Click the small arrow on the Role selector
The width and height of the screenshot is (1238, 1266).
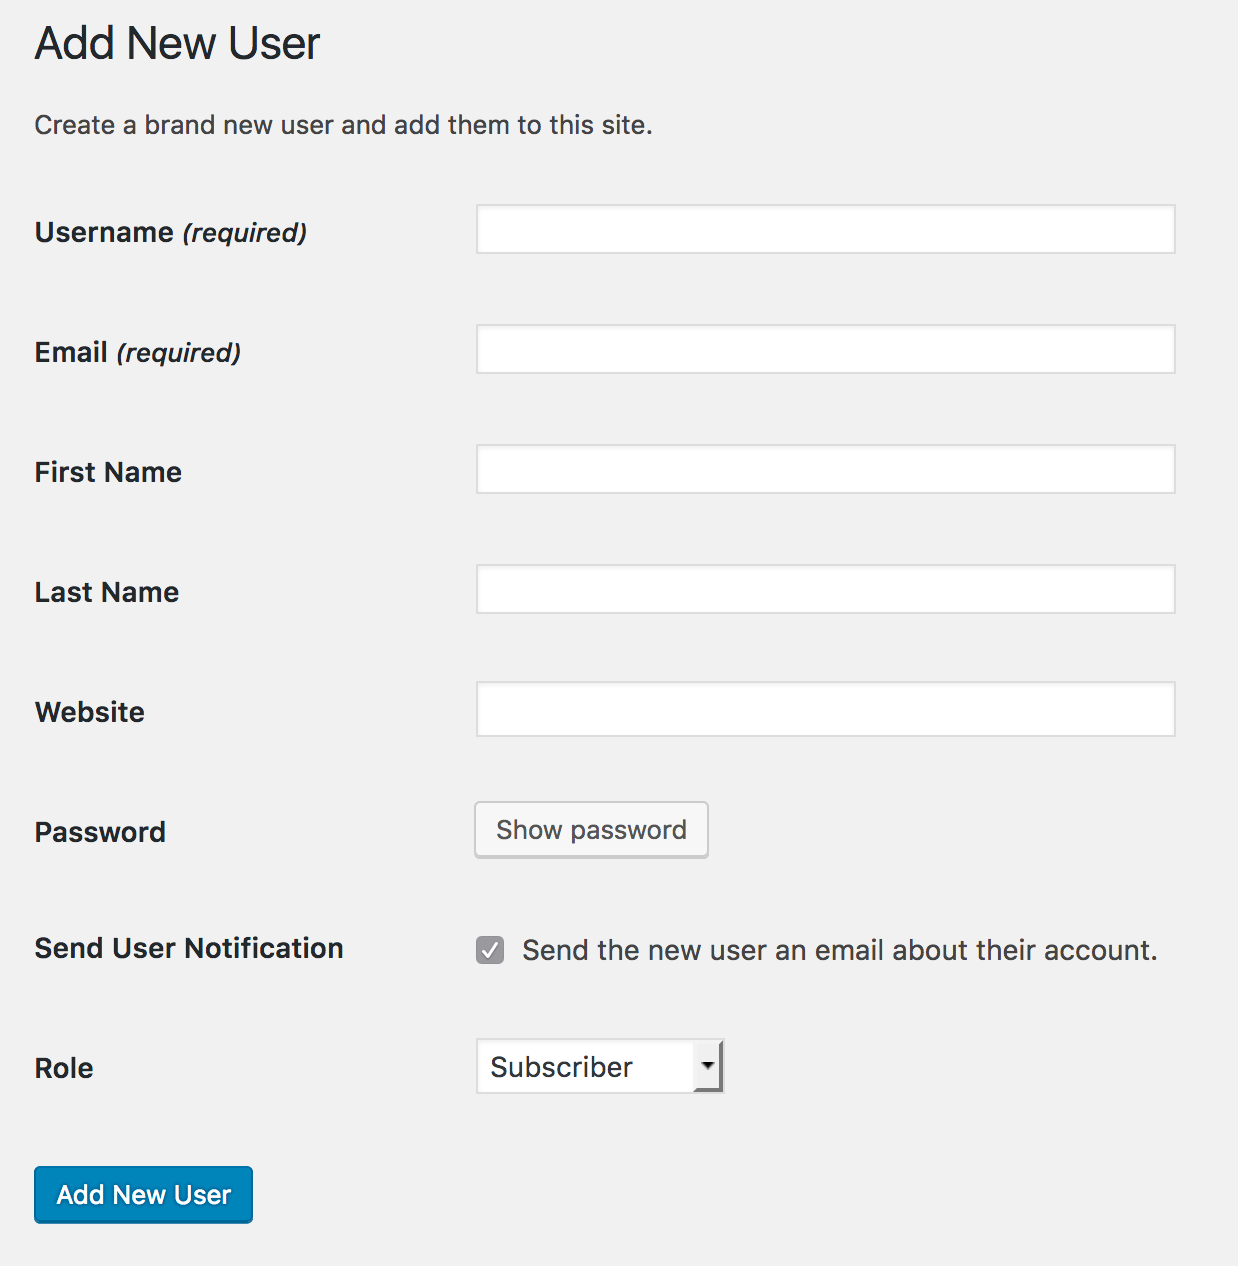point(708,1066)
